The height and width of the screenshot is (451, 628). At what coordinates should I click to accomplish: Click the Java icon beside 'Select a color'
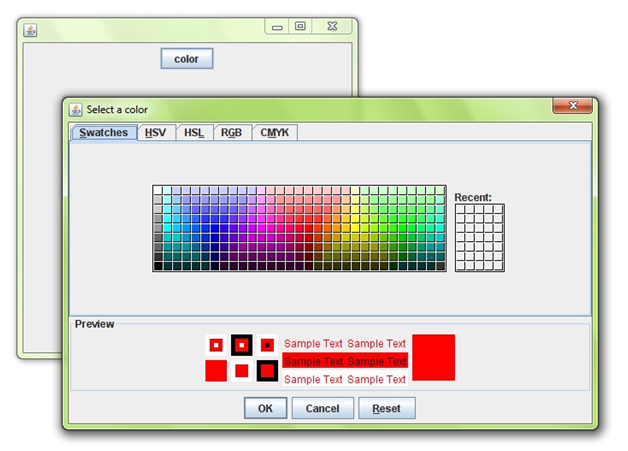pos(76,109)
